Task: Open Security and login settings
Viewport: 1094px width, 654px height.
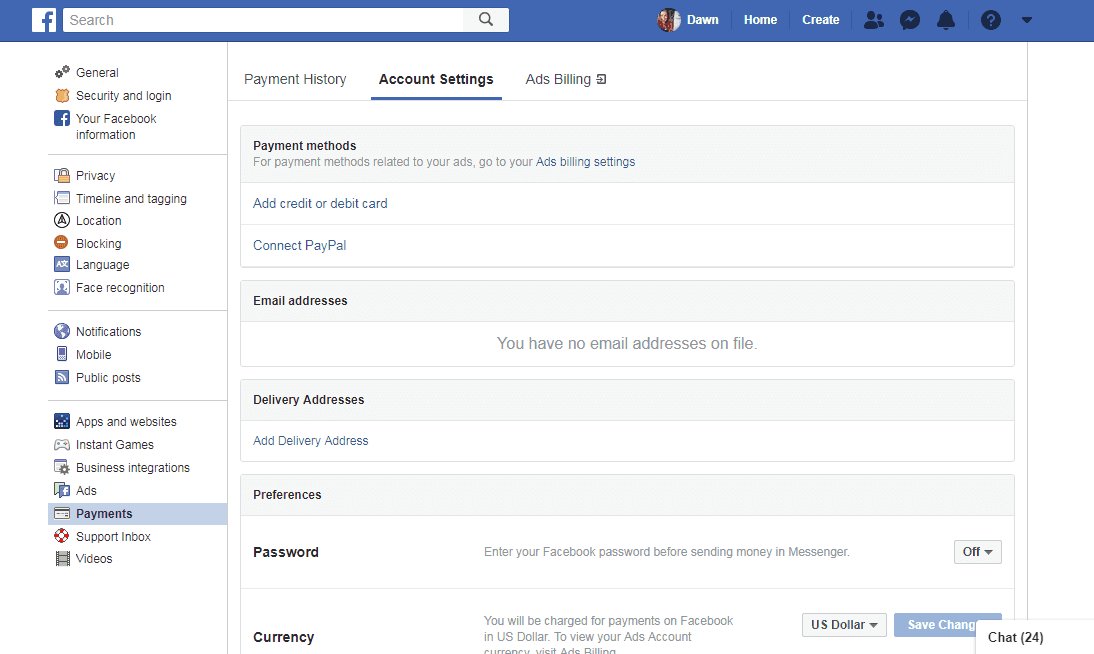Action: (x=123, y=96)
